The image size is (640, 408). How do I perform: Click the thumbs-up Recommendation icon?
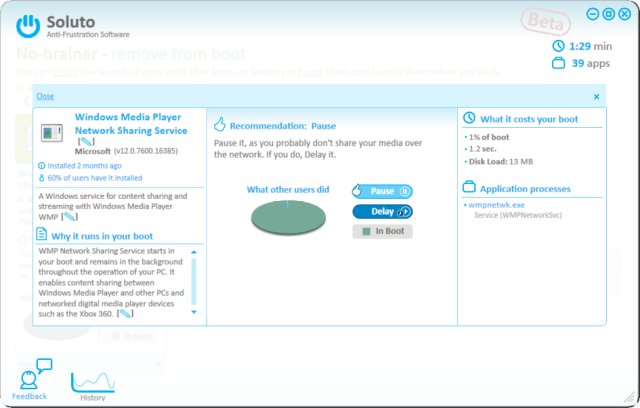pos(220,124)
